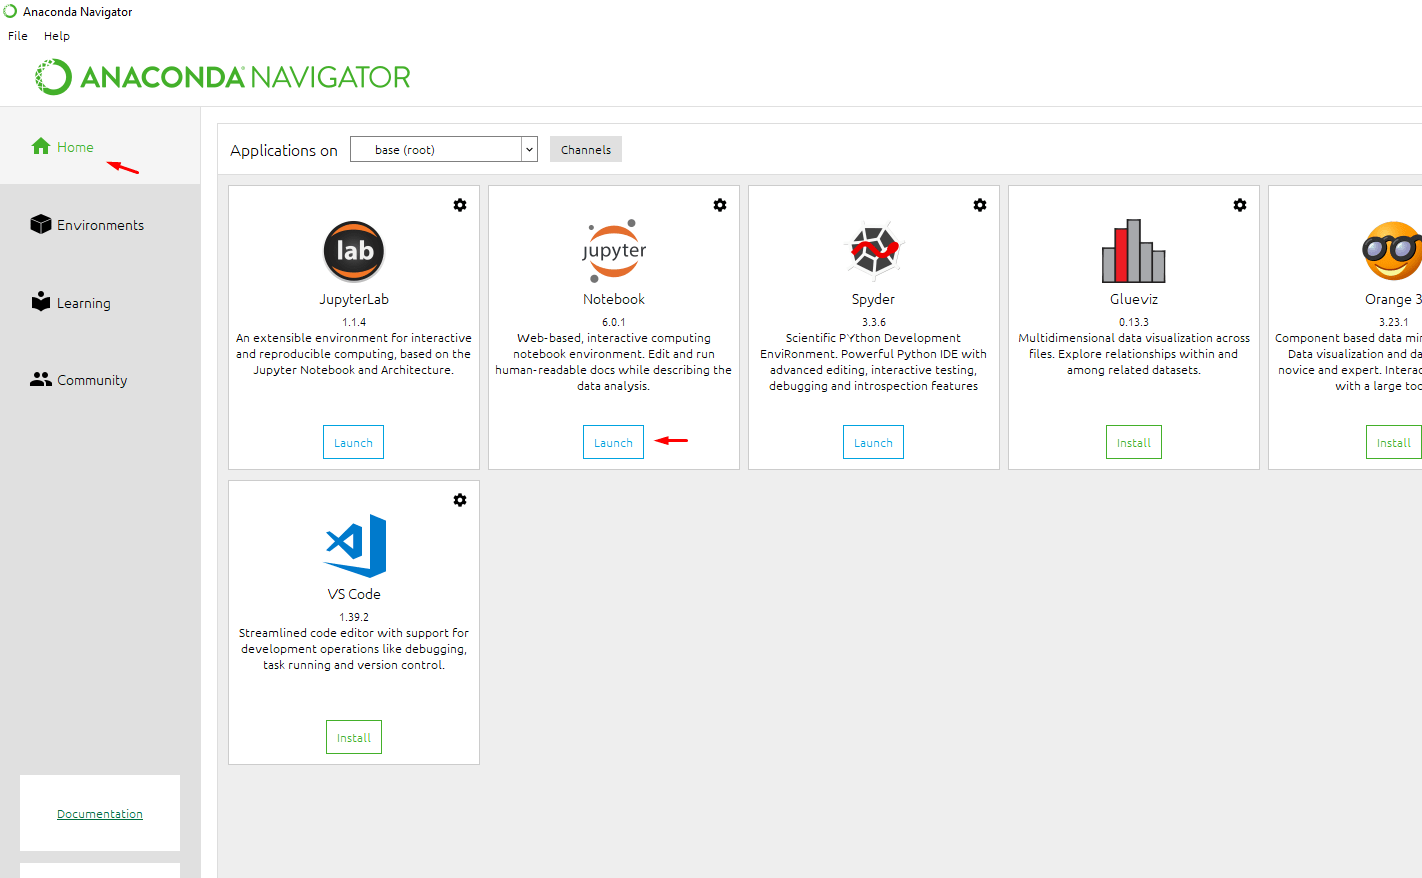Click the JupyterLab application logo
The width and height of the screenshot is (1422, 878).
[354, 251]
